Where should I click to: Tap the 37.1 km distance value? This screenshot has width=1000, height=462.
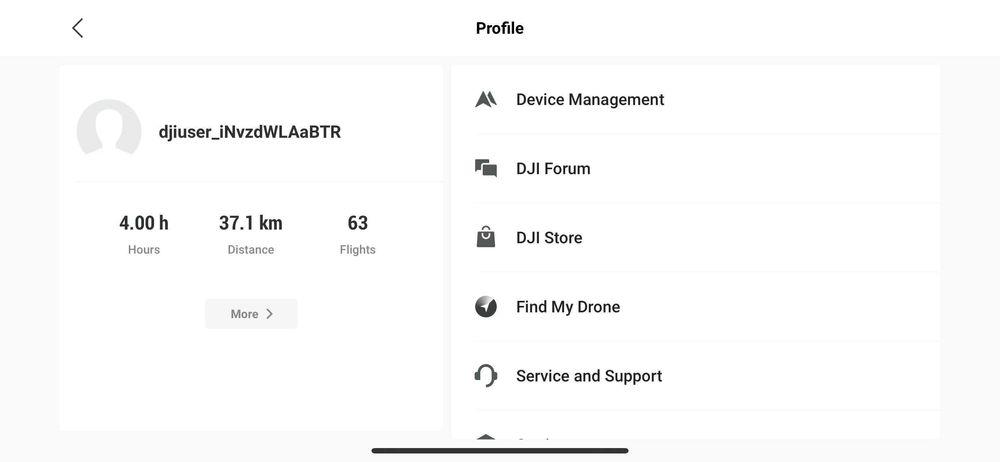(x=251, y=223)
